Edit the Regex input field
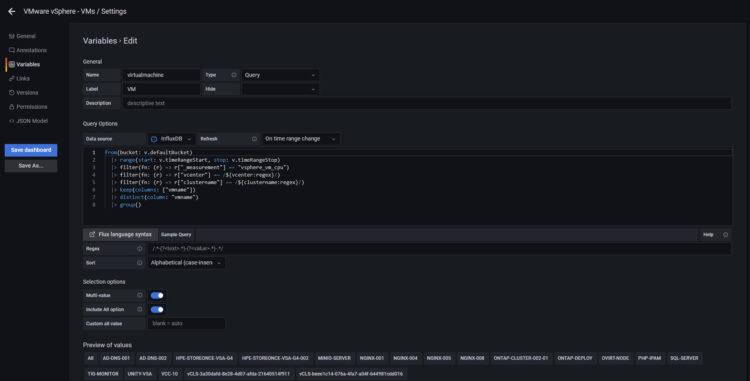The width and height of the screenshot is (750, 381). [x=439, y=249]
